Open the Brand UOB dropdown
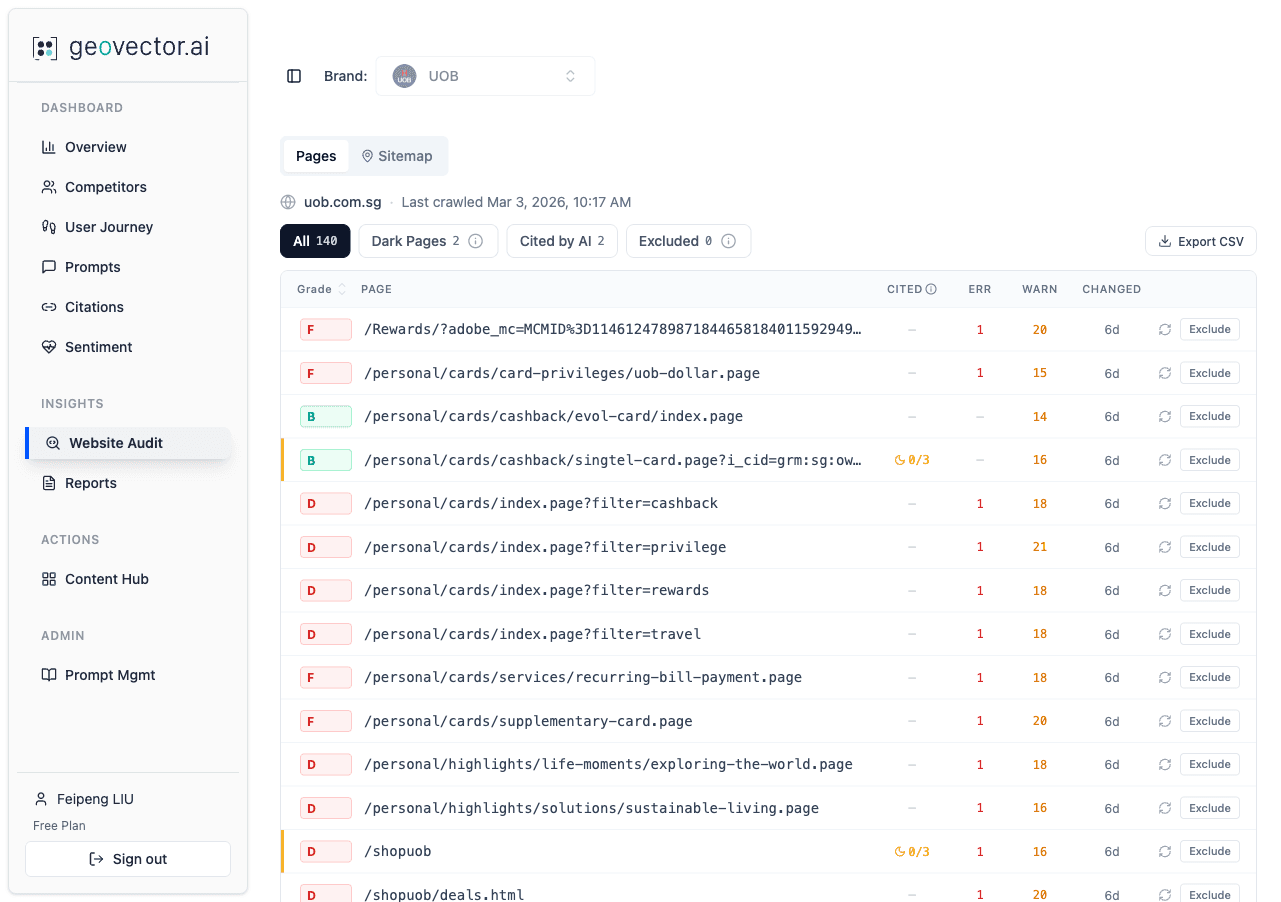The width and height of the screenshot is (1281, 902). (x=485, y=76)
